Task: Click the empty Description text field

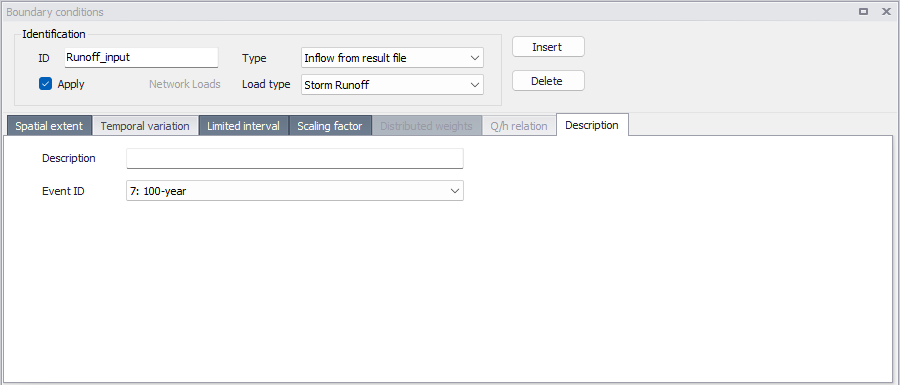Action: pos(294,158)
